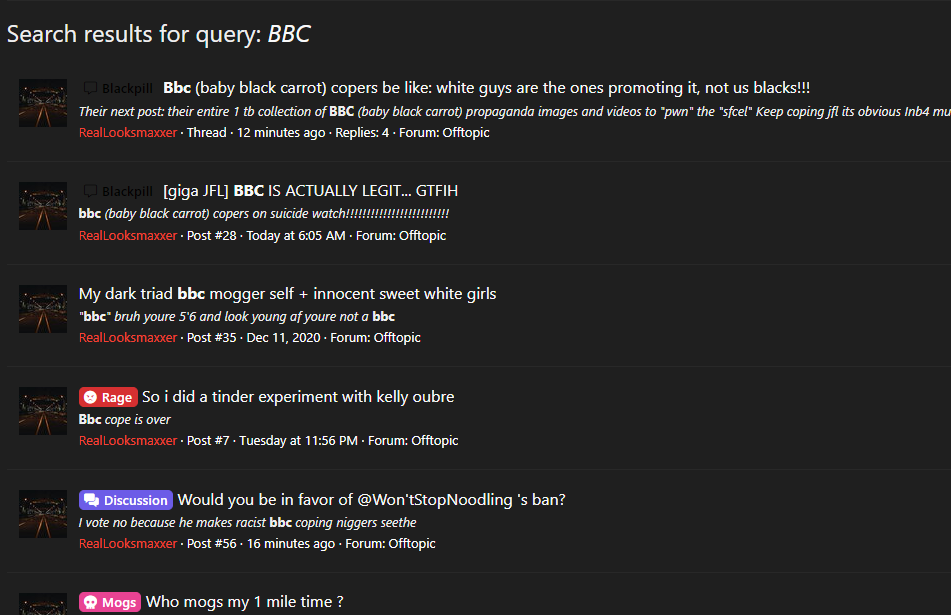The width and height of the screenshot is (951, 615).
Task: Open the 'My dark triad' thread title
Action: point(287,294)
